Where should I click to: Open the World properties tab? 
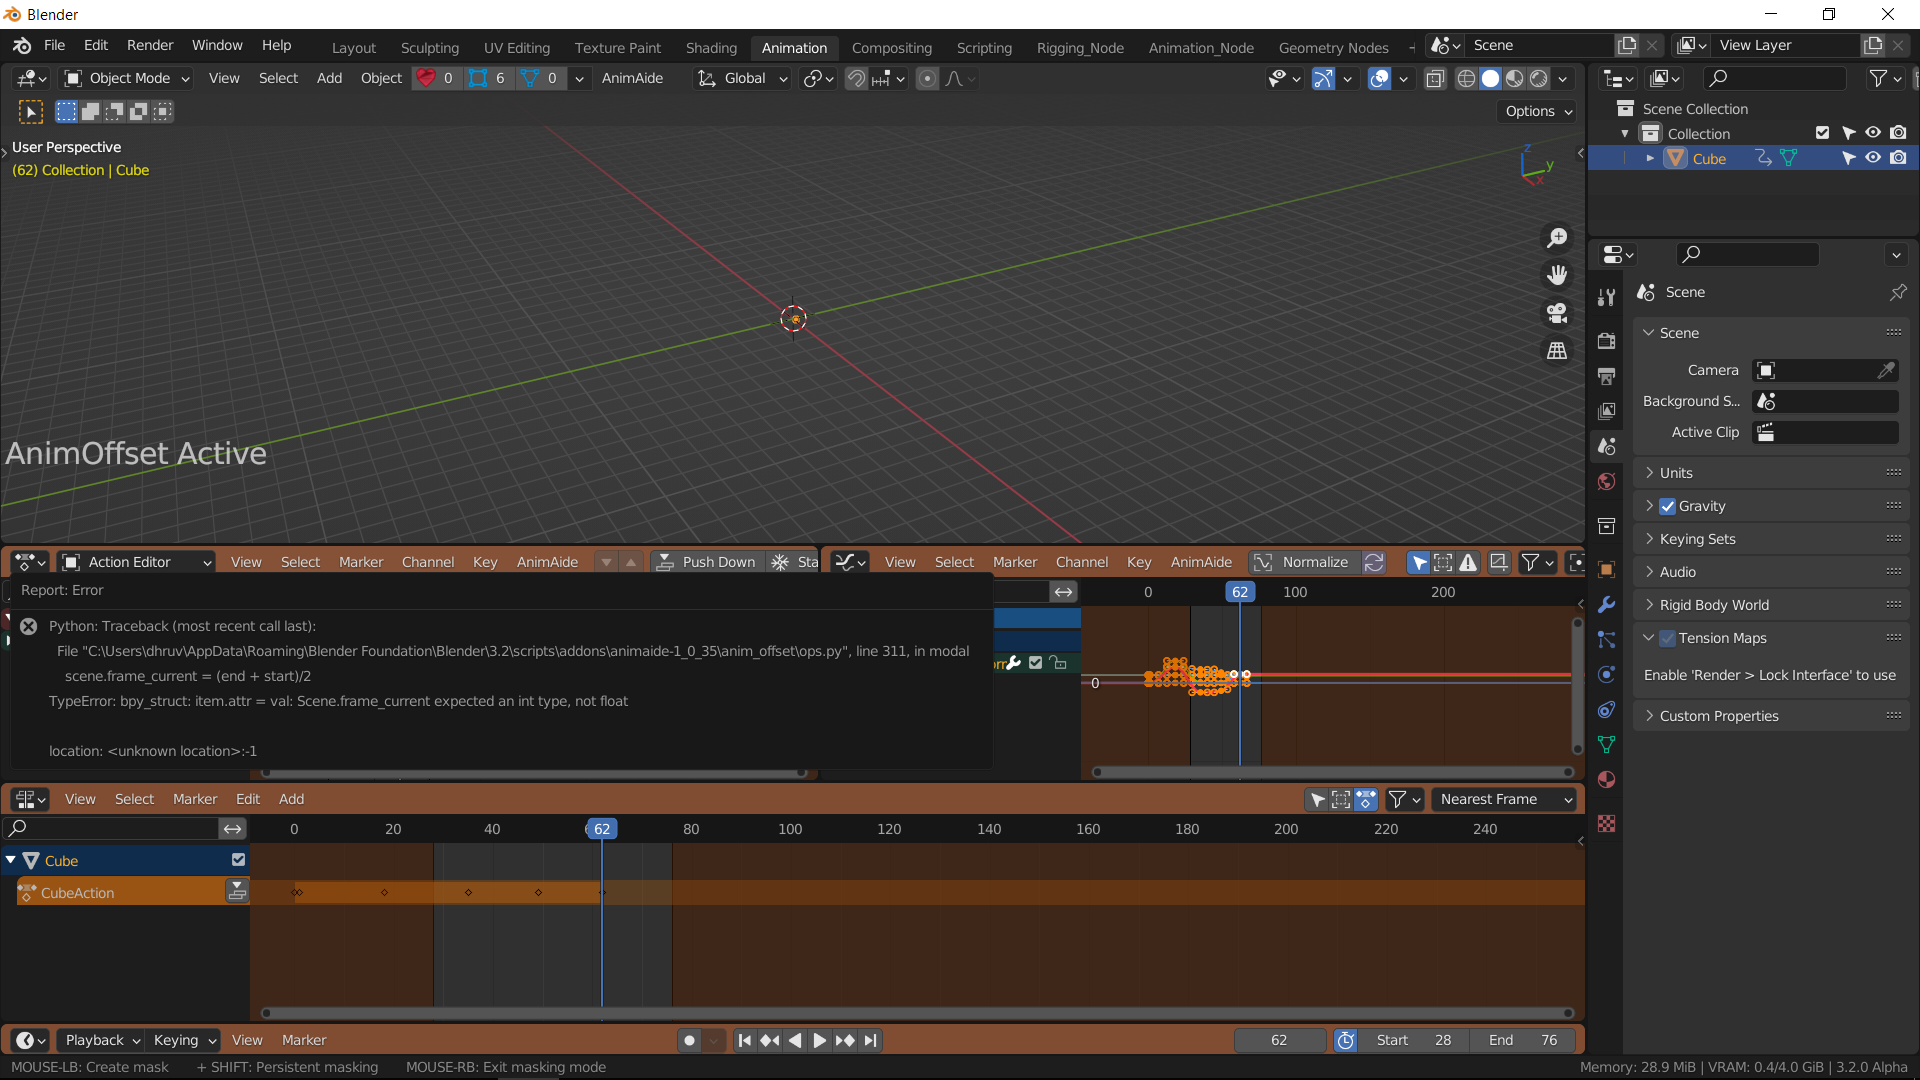(1607, 481)
